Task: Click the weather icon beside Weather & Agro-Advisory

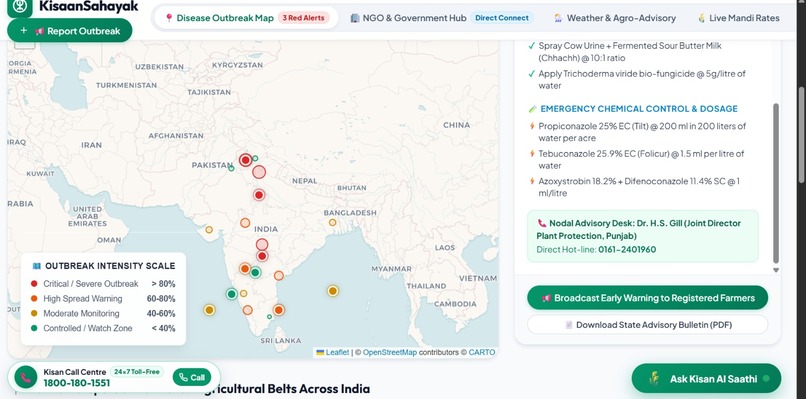Action: click(558, 18)
